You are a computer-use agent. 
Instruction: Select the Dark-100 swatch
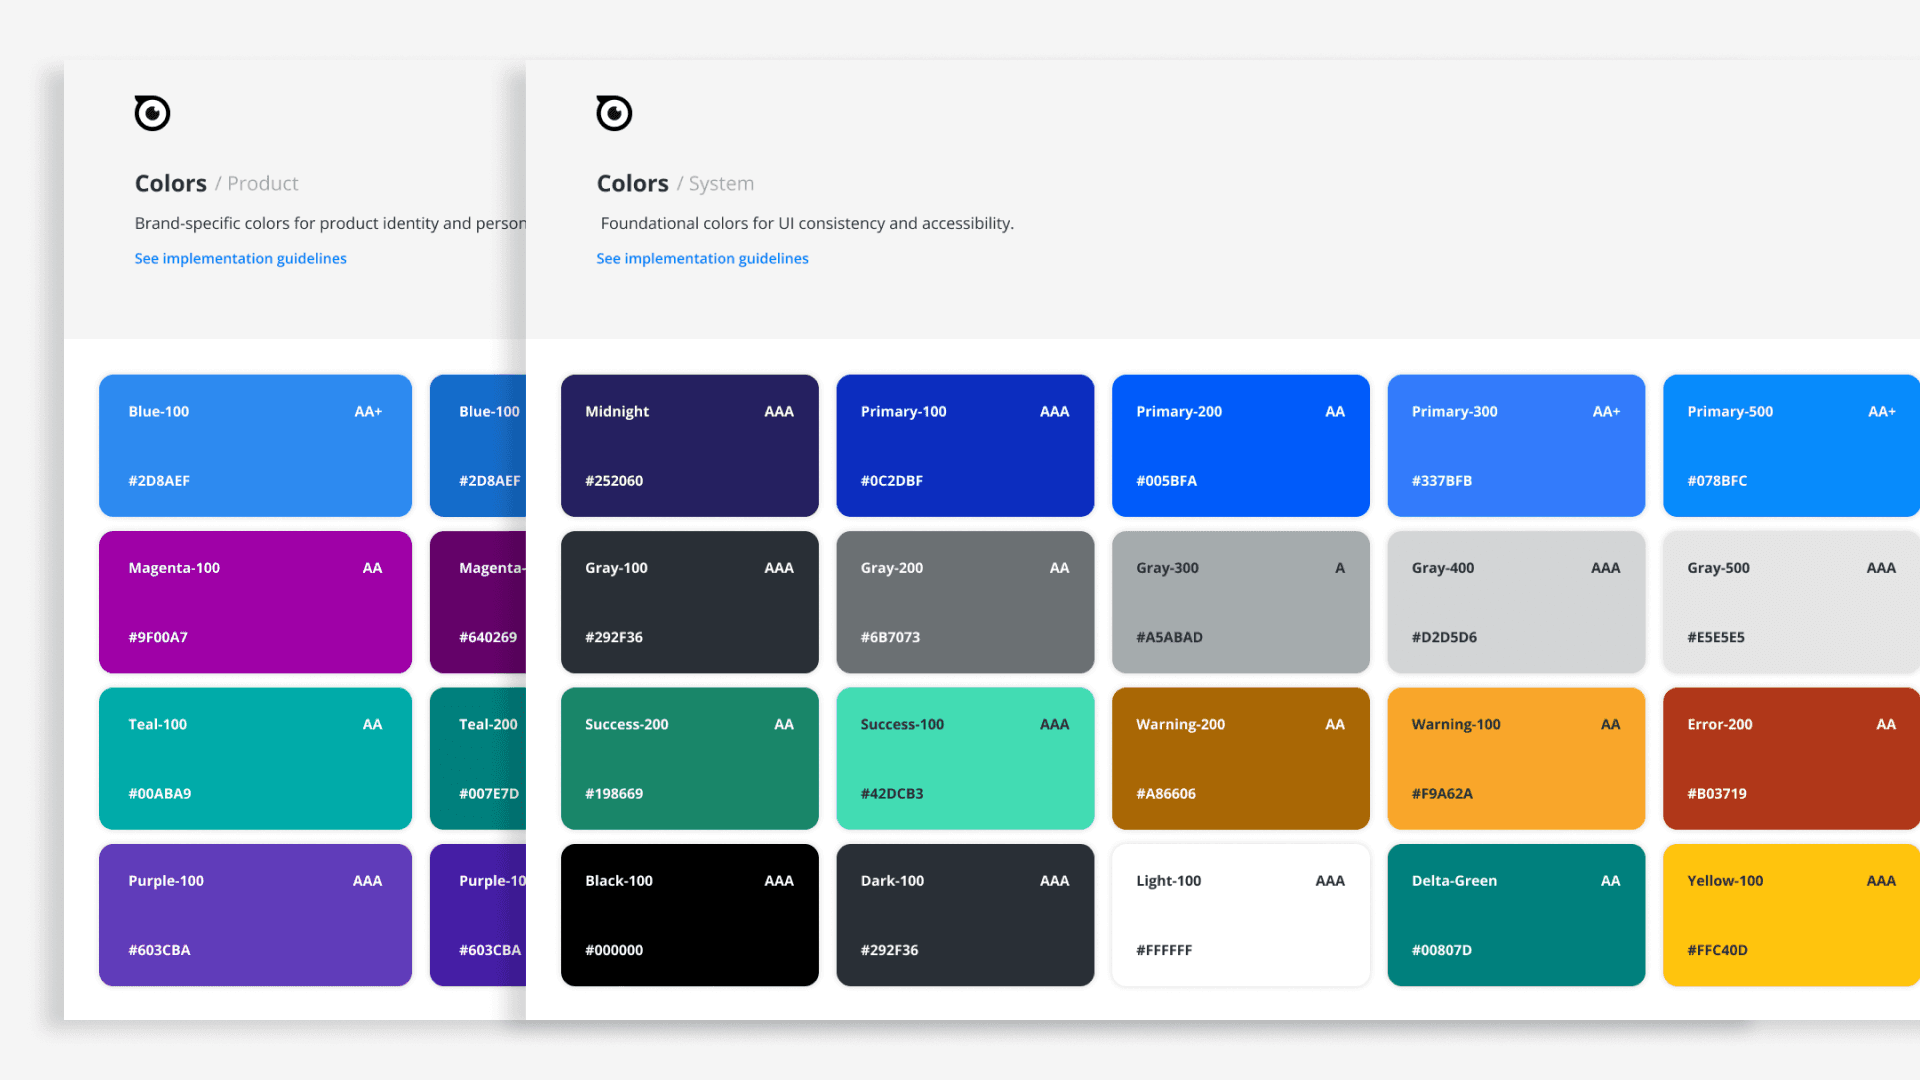pyautogui.click(x=965, y=915)
